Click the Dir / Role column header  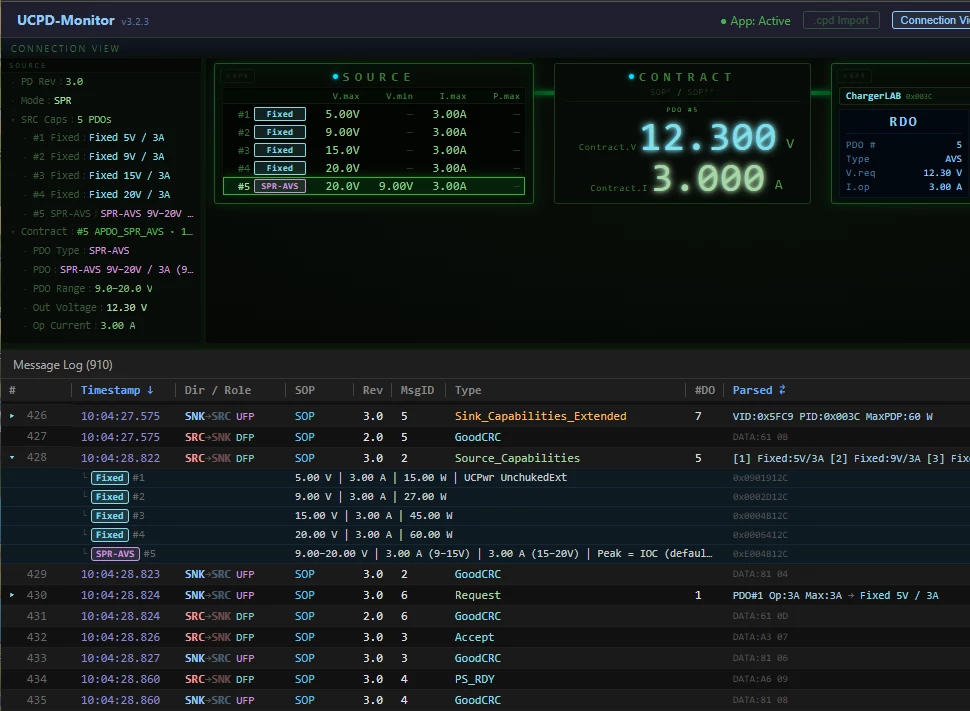tap(218, 390)
